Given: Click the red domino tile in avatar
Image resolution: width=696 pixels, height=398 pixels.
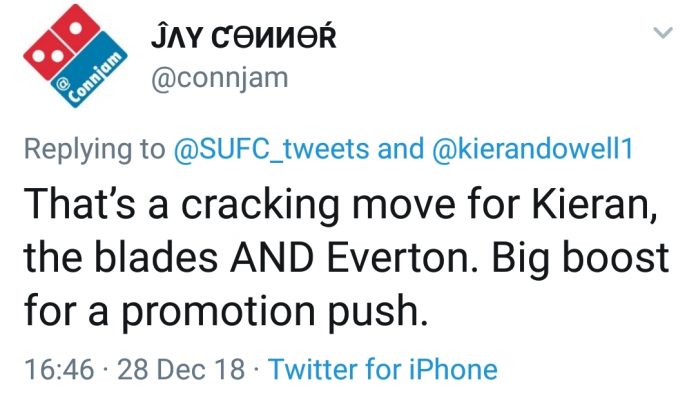Looking at the screenshot, I should [x=61, y=42].
